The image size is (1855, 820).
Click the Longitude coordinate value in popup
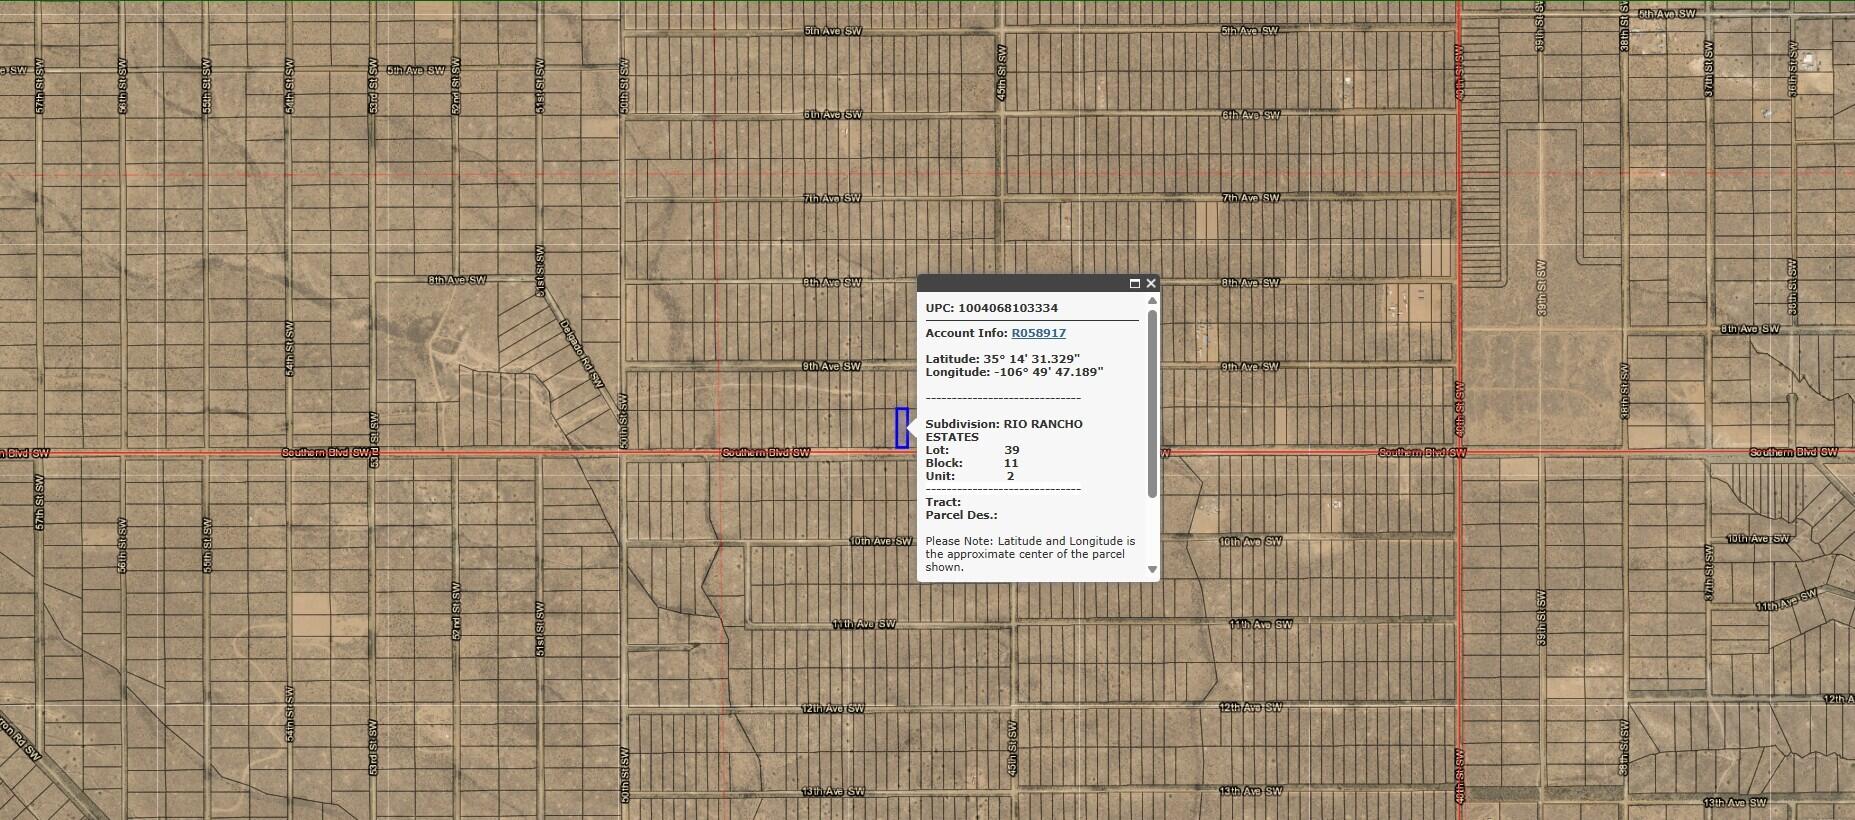click(1047, 372)
